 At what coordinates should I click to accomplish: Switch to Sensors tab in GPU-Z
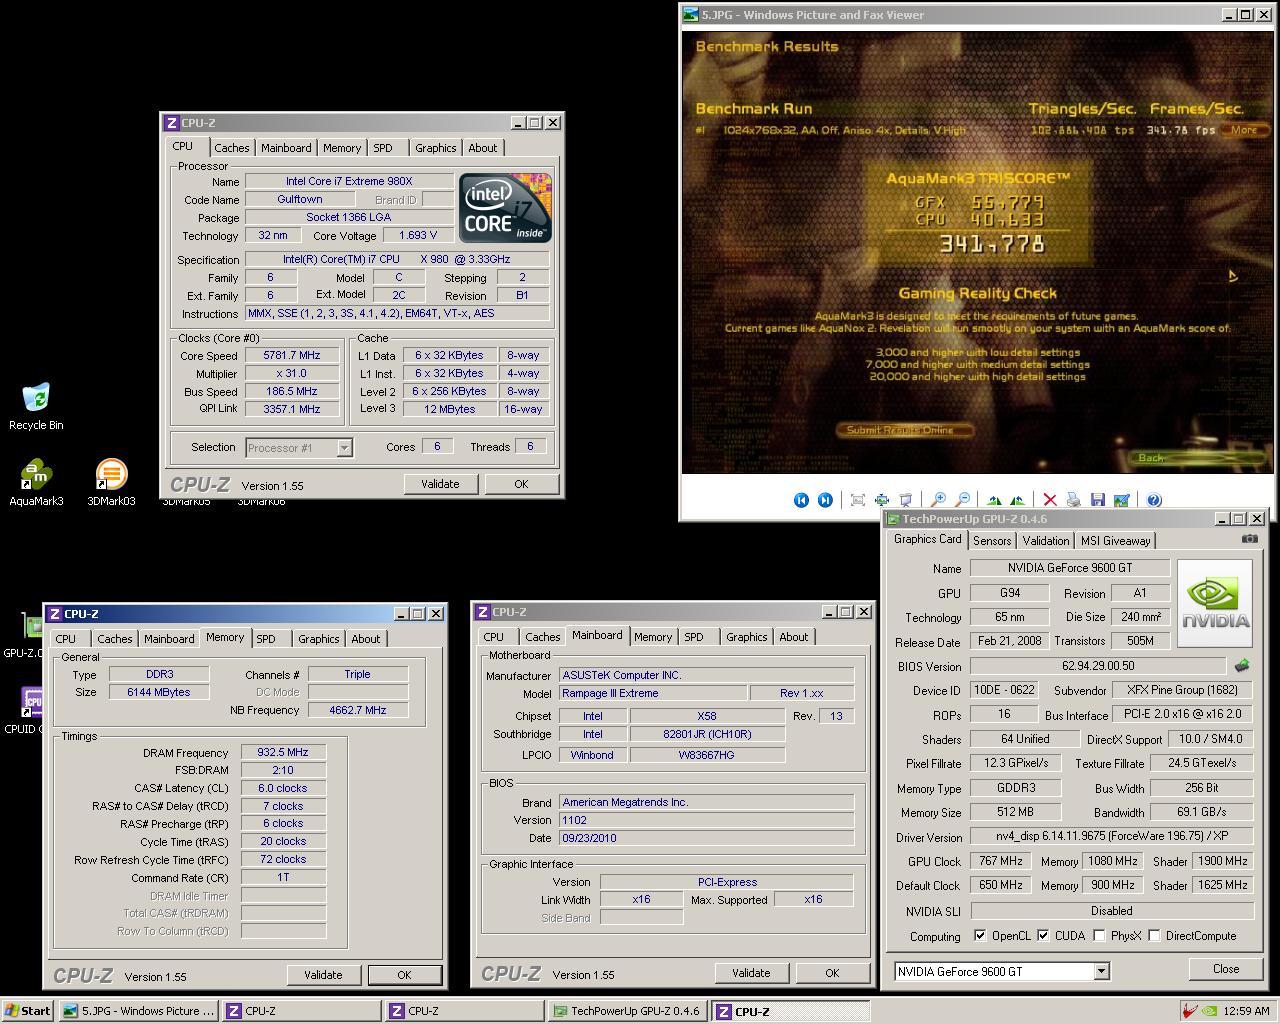[x=992, y=541]
